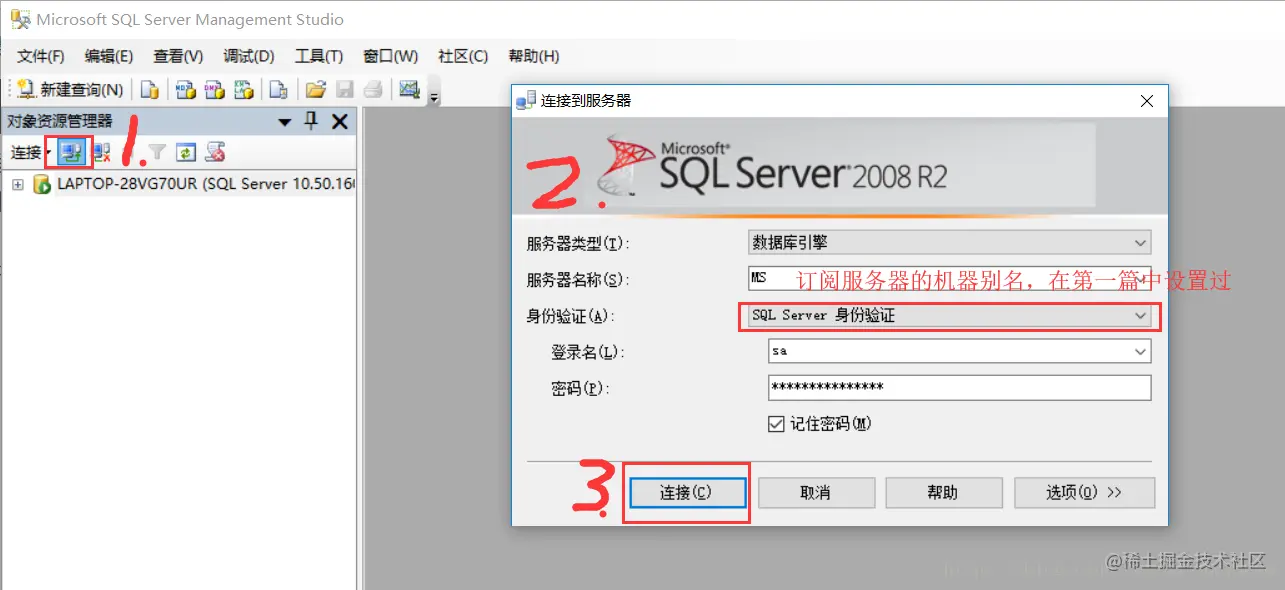Click the Filter funnel icon
The image size is (1285, 590).
click(157, 152)
